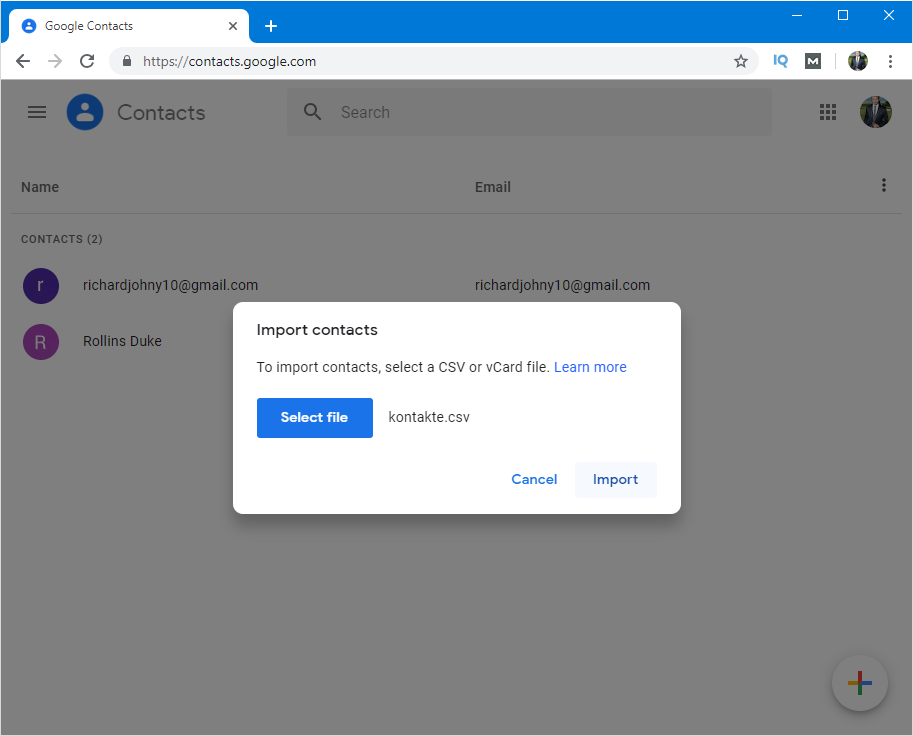This screenshot has height=736, width=913.
Task: Click the Import contacts dialog title
Action: tap(317, 330)
